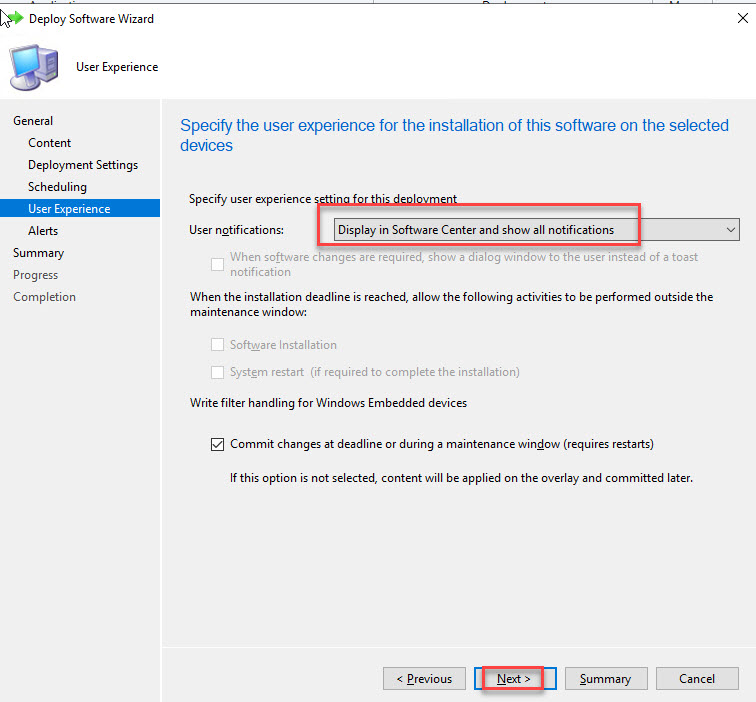Enable the dialog window instead of toast checkbox
This screenshot has width=756, height=702.
coord(218,264)
